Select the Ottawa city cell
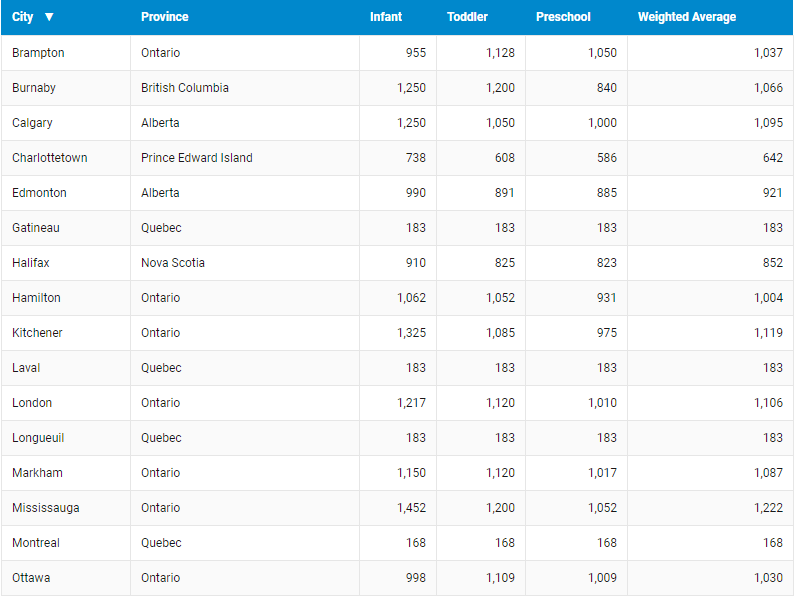795x596 pixels. click(31, 578)
